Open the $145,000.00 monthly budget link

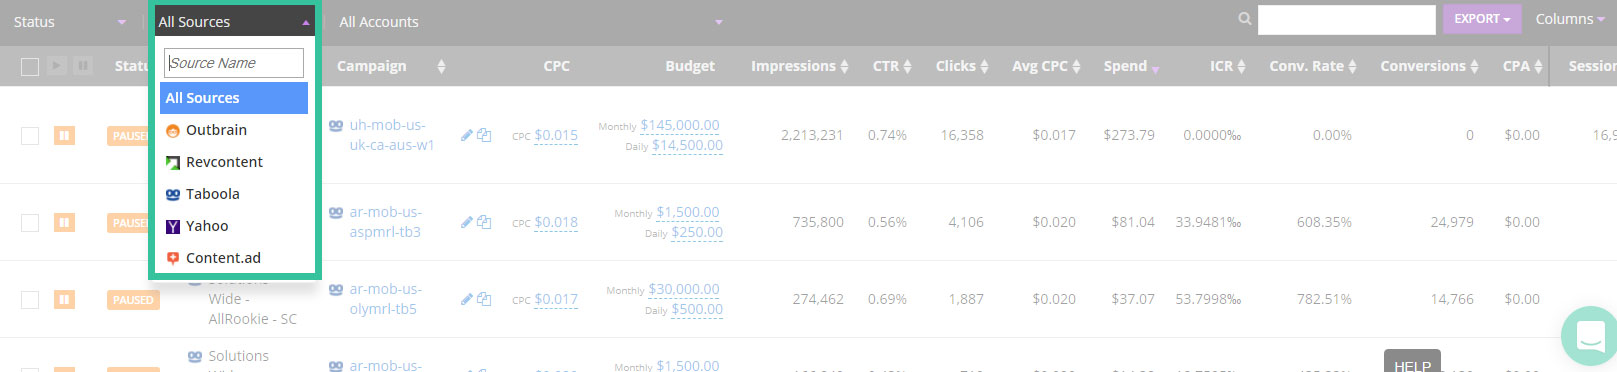[x=679, y=125]
